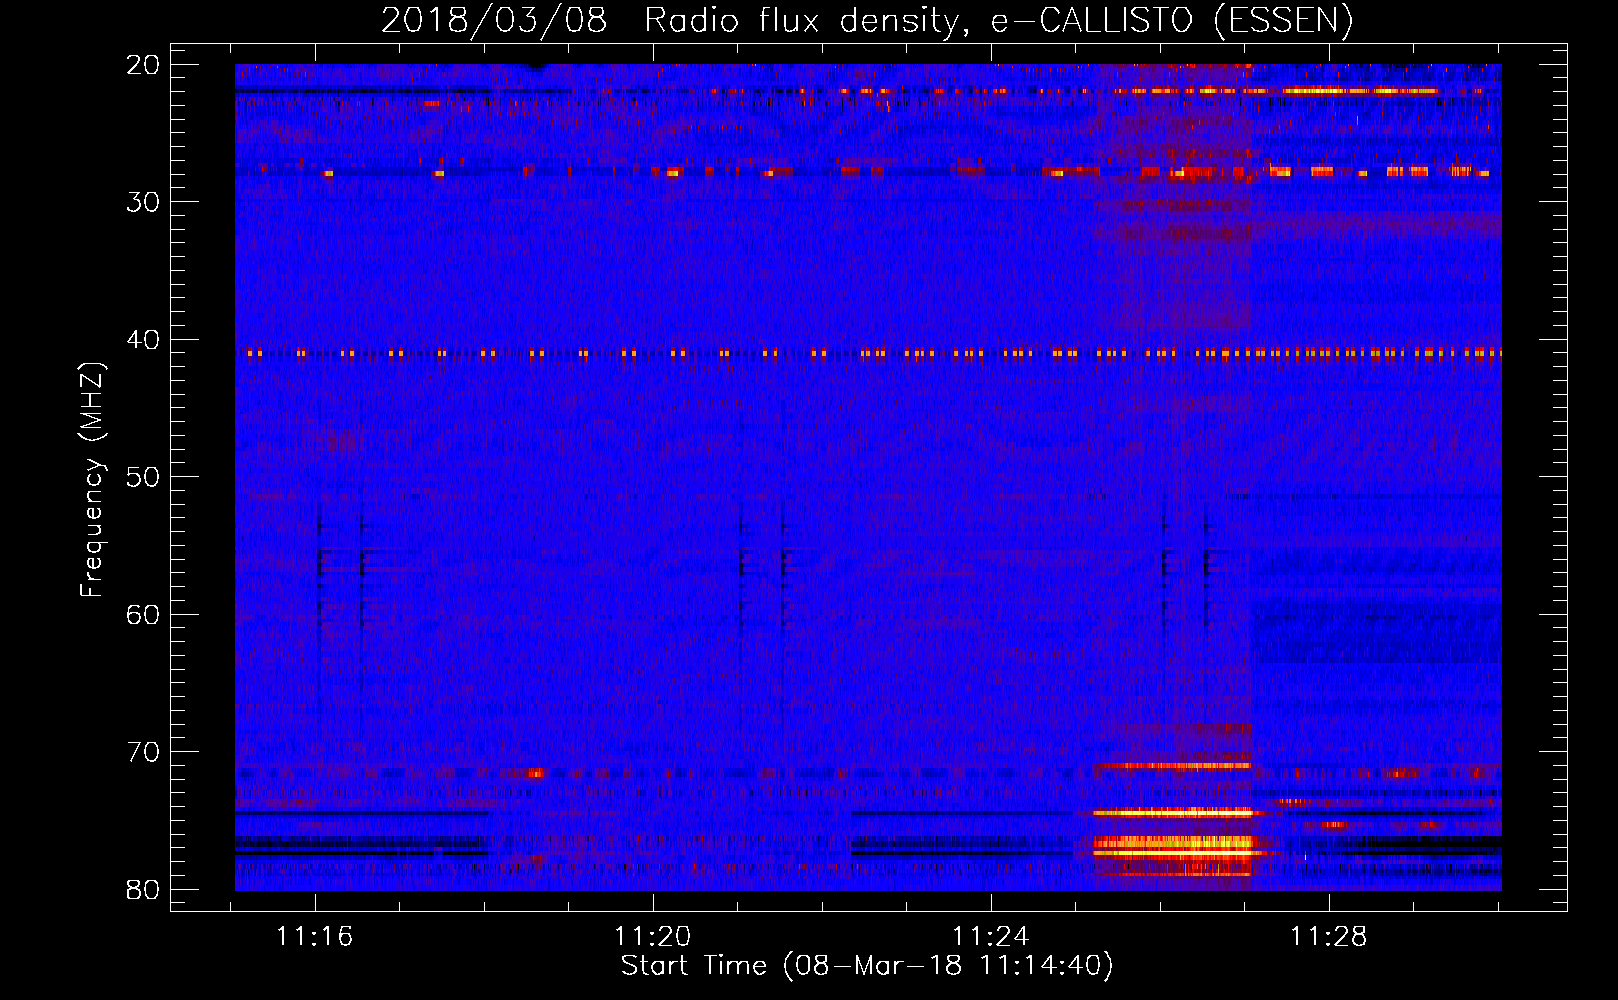Click the plot title "2018/03/08 Radio flux density, e-CALLISTO (ESSEN)"
Viewport: 1618px width, 1000px height.
pos(867,20)
